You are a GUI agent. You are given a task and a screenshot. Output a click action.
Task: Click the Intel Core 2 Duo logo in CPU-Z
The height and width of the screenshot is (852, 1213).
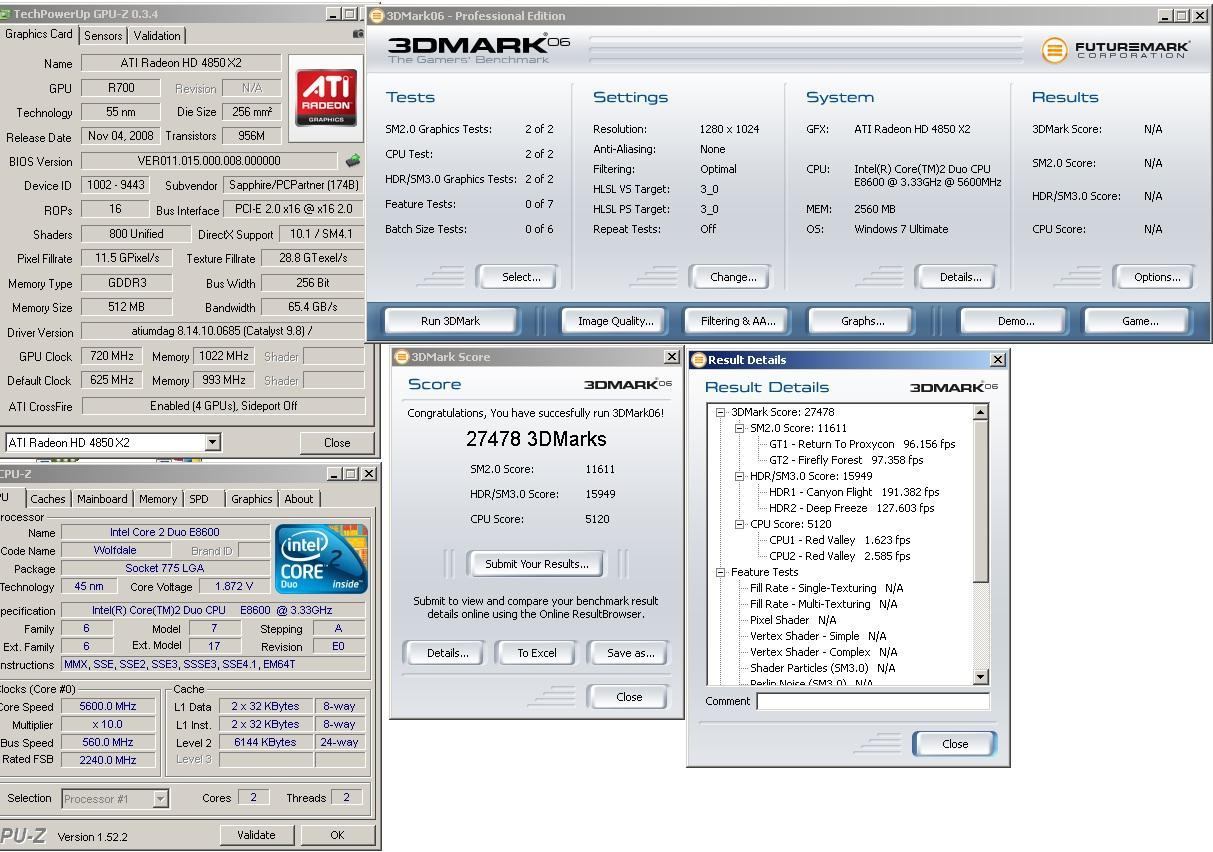(321, 558)
